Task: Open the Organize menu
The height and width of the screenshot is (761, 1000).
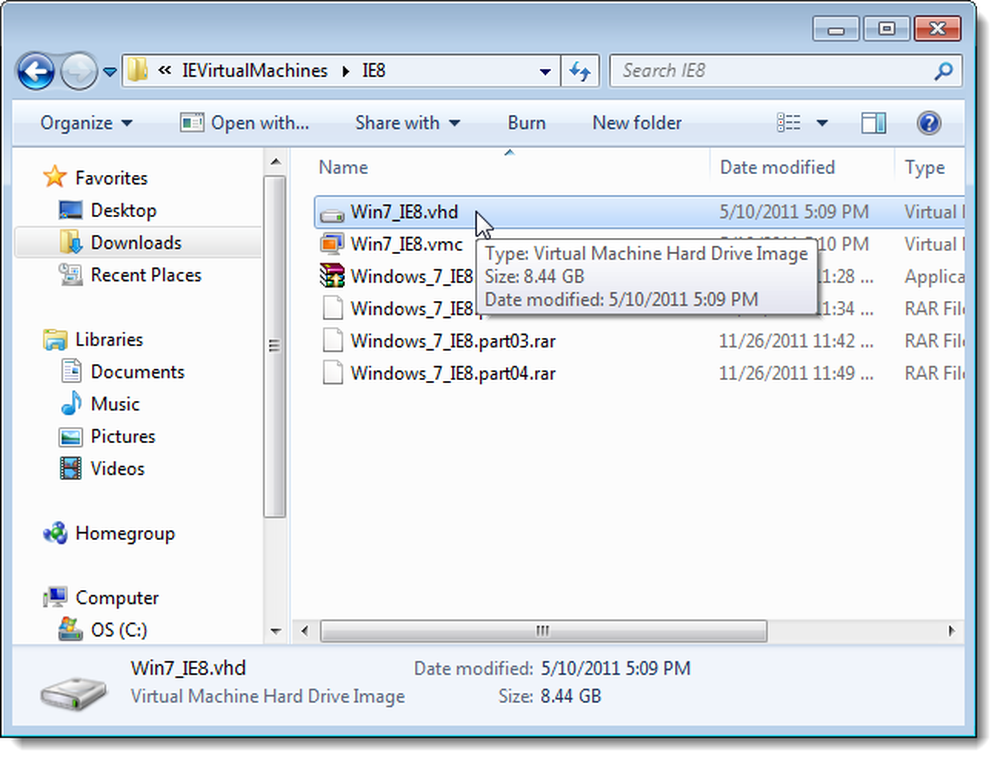Action: [86, 122]
